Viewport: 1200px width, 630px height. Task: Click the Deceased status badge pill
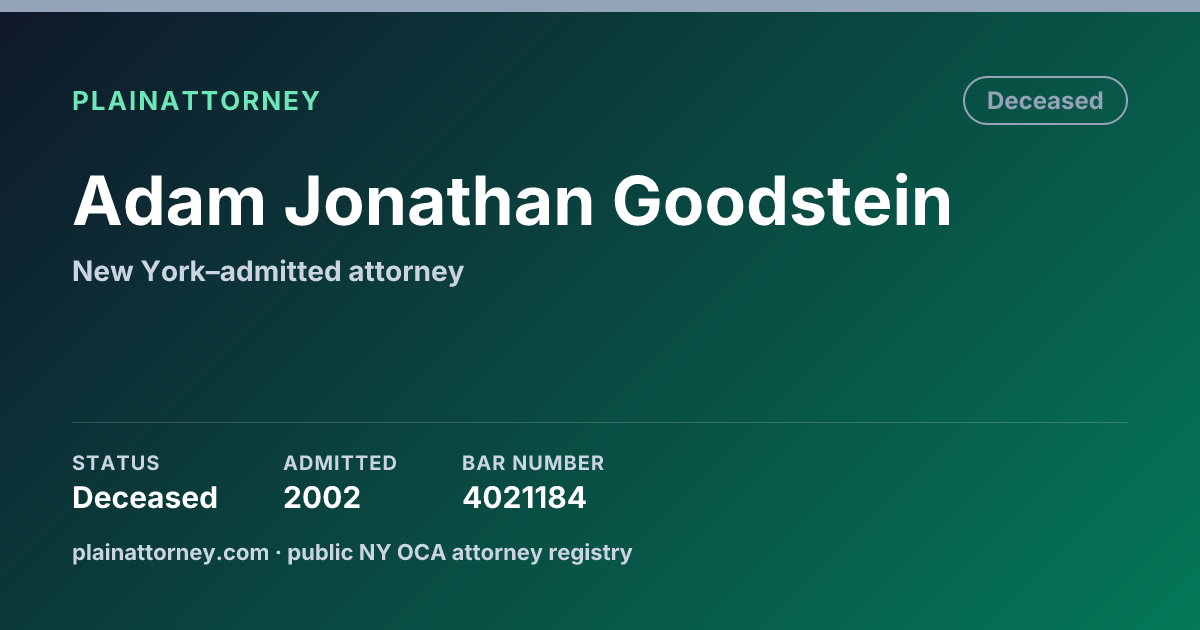[1045, 101]
